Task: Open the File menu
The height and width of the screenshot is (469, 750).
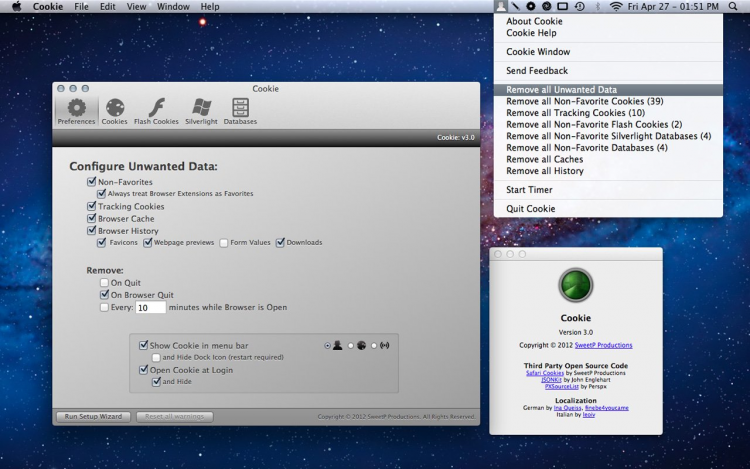Action: coord(81,6)
